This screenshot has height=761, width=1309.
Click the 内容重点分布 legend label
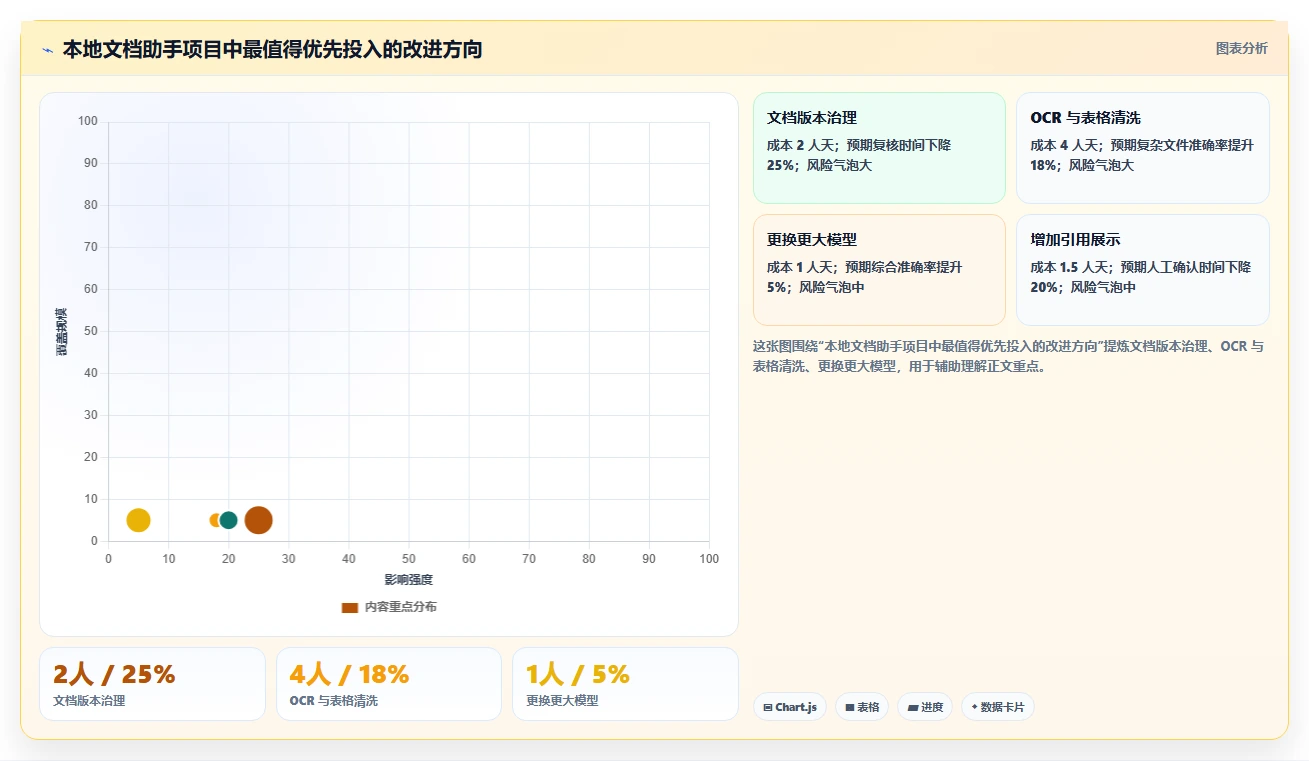point(400,607)
